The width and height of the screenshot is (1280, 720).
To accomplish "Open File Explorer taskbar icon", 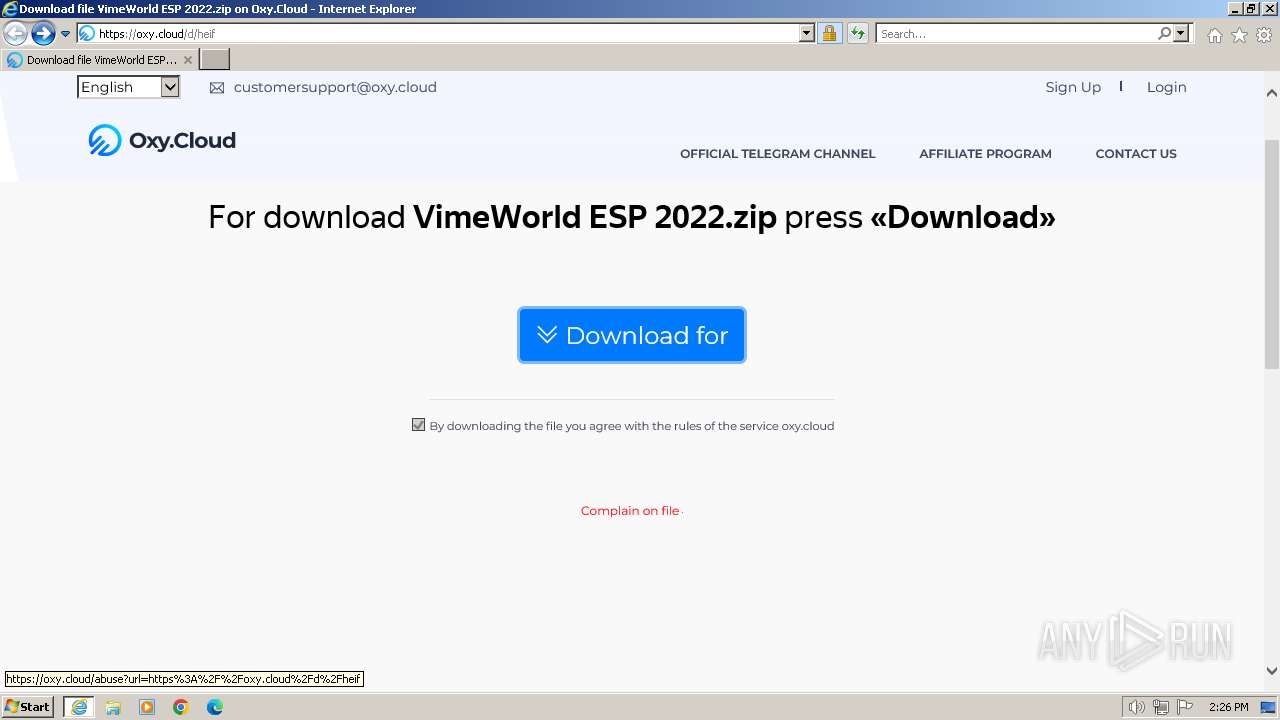I will [113, 707].
